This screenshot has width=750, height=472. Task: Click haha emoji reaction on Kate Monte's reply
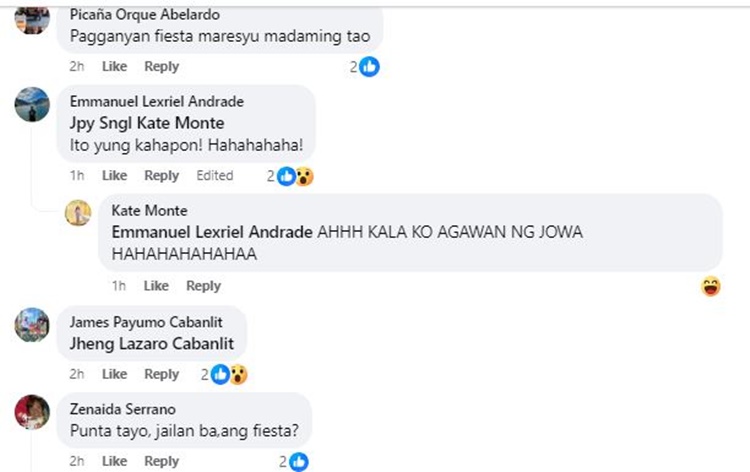tap(711, 286)
